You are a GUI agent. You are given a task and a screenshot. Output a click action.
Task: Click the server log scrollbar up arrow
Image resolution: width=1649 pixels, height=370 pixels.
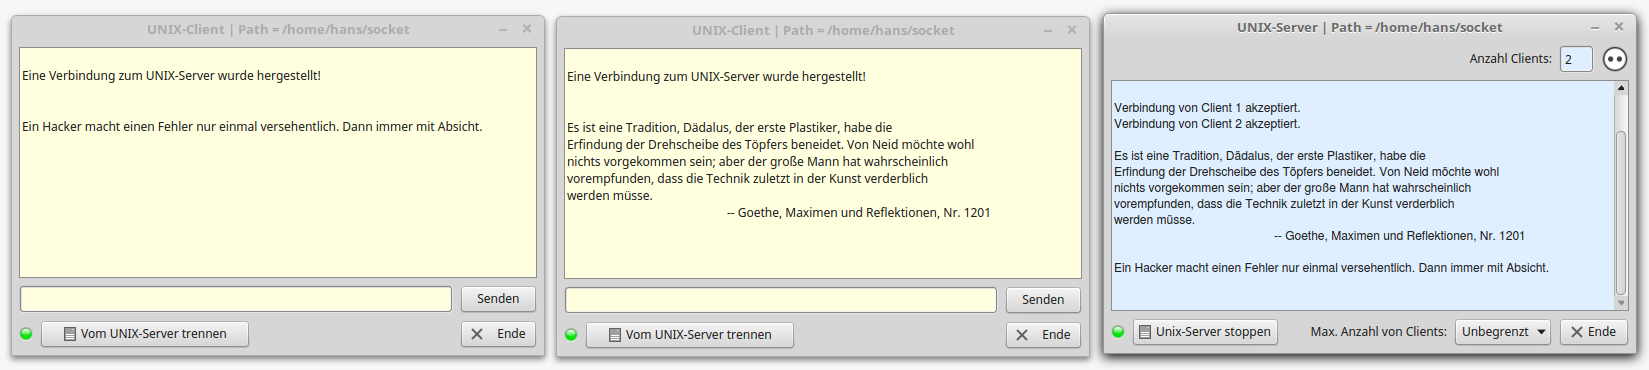1621,88
